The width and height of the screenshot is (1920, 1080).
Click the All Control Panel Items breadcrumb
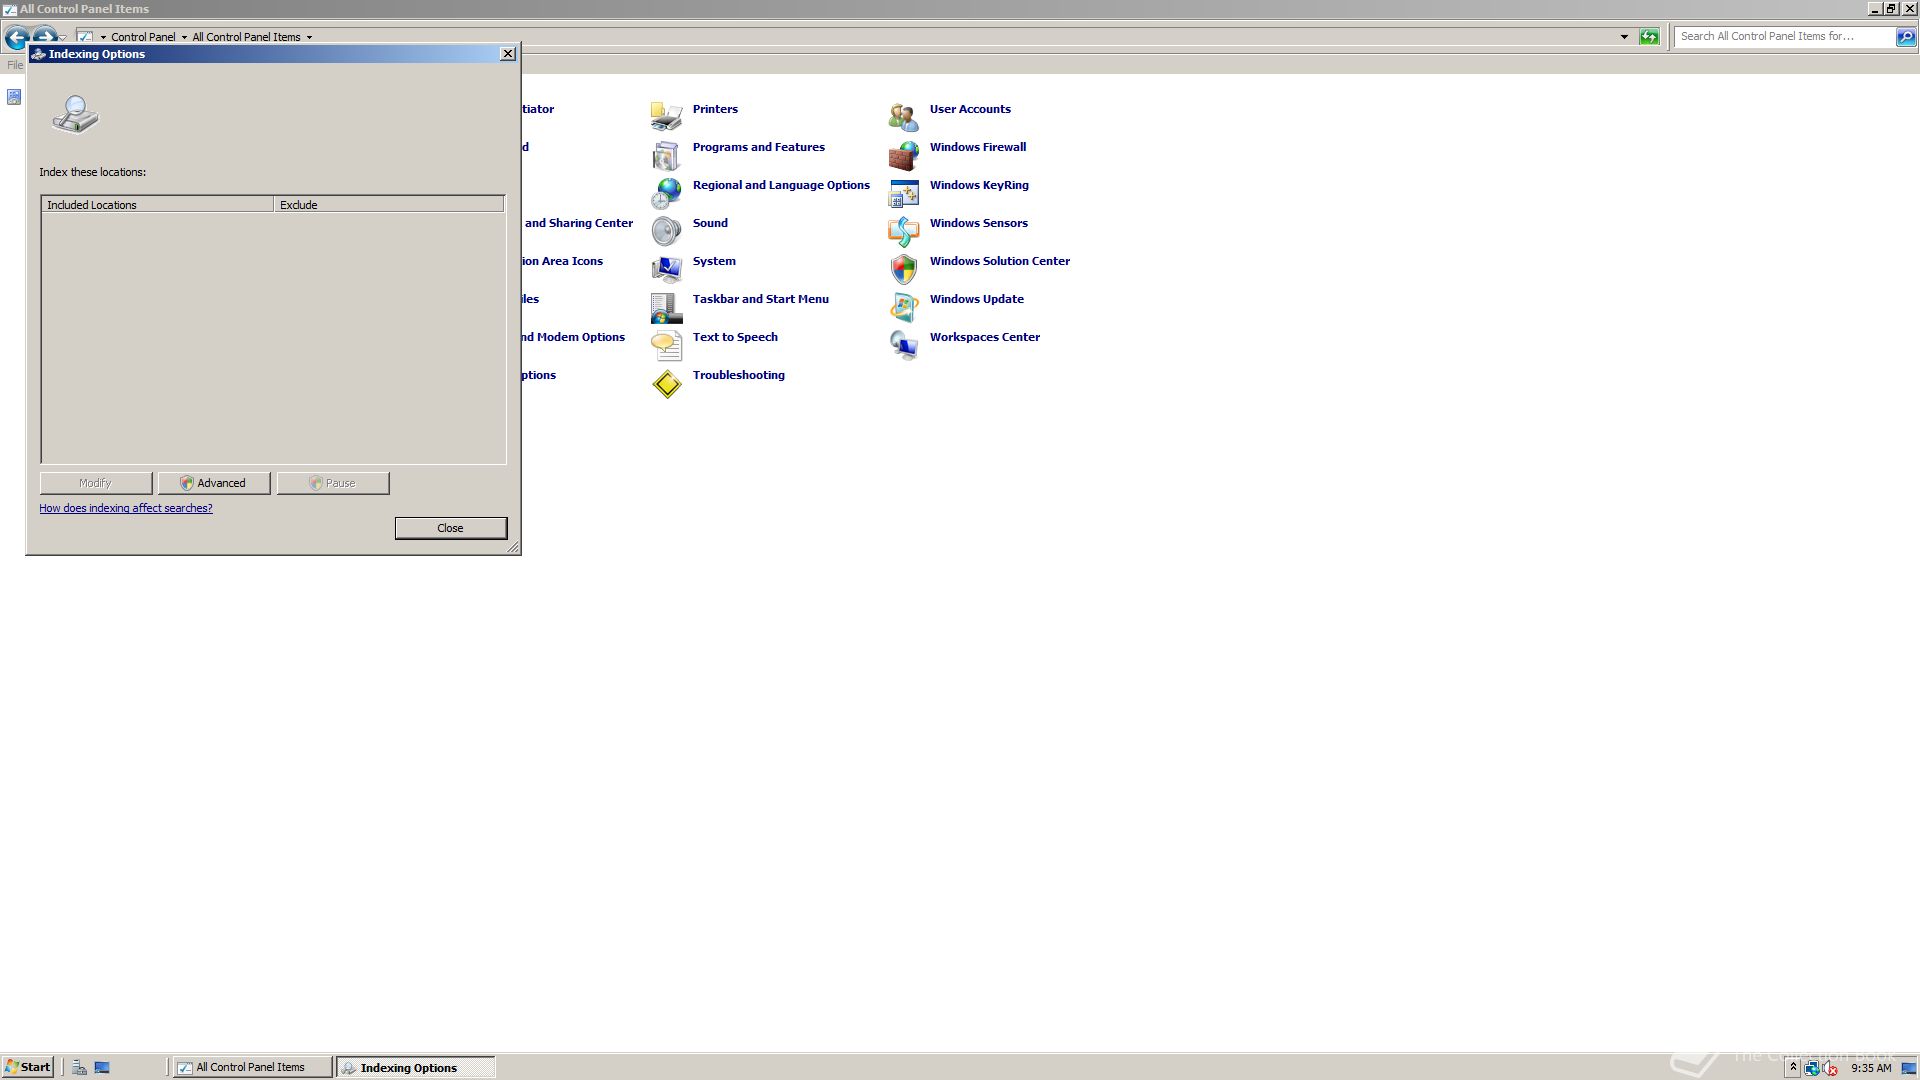[246, 37]
